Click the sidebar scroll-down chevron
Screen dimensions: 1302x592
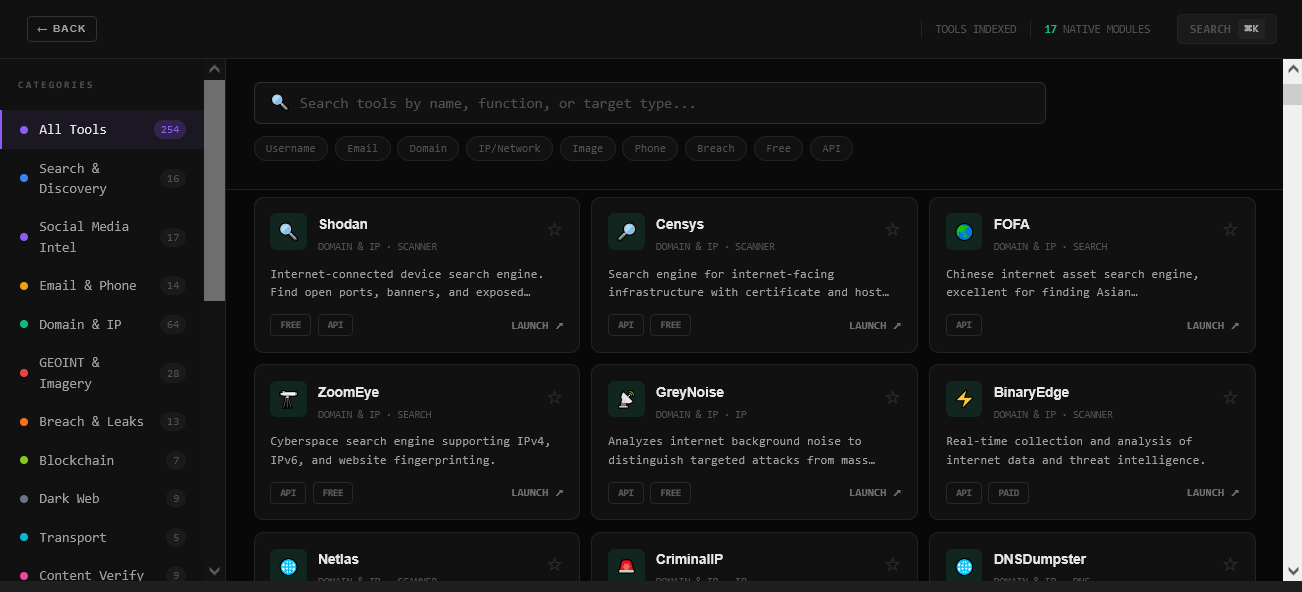214,571
